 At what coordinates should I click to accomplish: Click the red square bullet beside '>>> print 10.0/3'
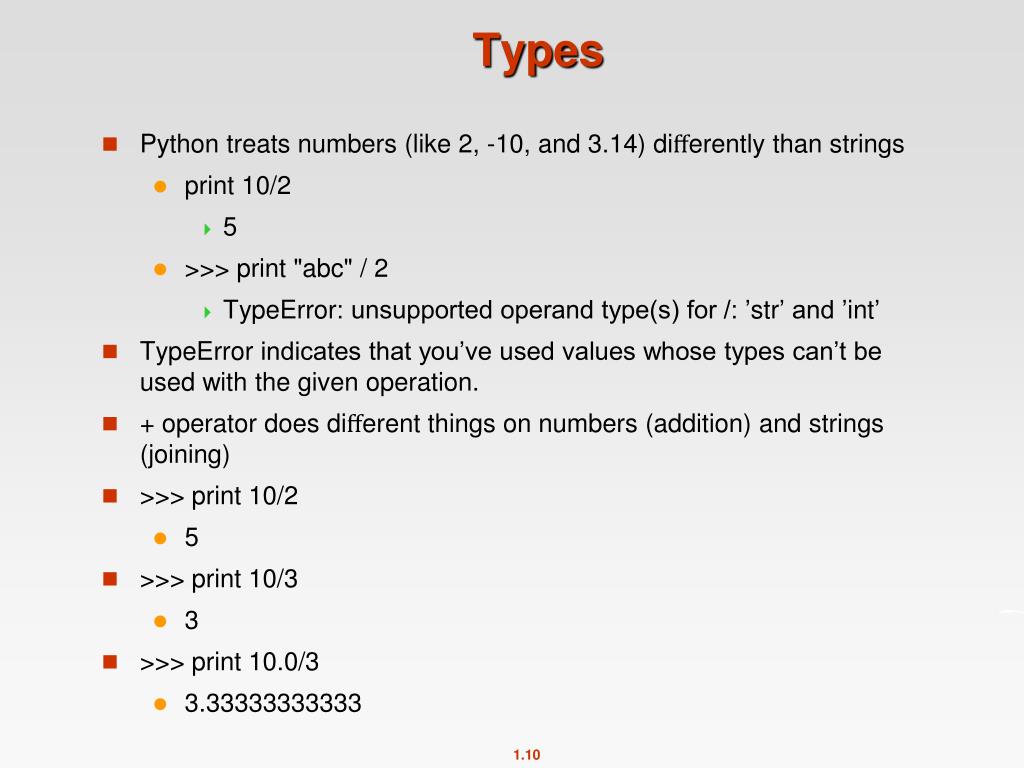(110, 662)
